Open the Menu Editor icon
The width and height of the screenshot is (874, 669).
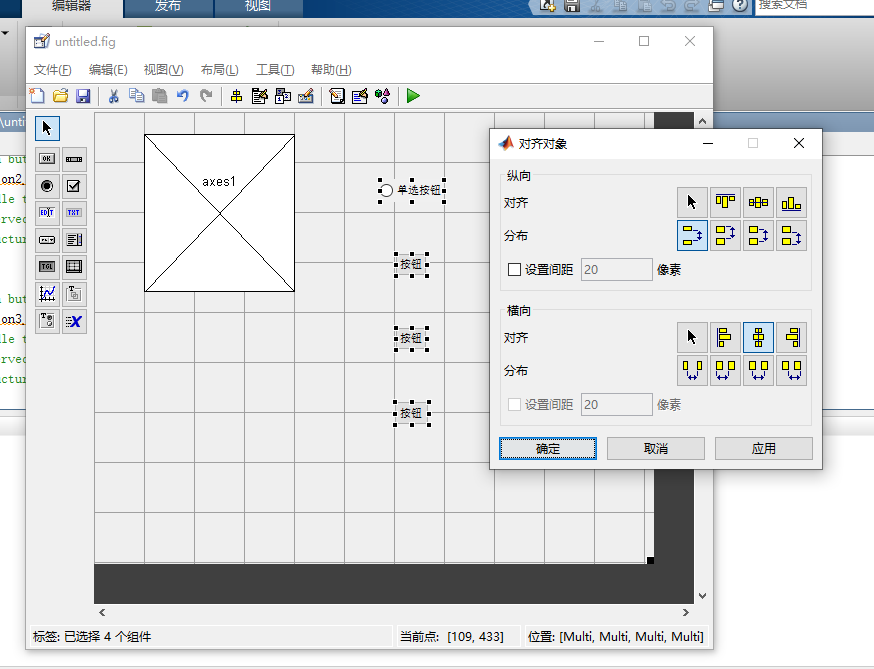pyautogui.click(x=259, y=96)
